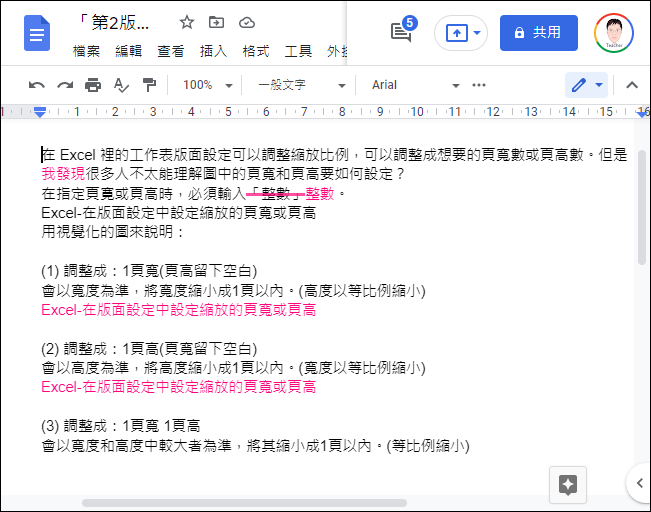
Task: Click the line 會以寬度和高度中較大者為準
Action: point(255,446)
